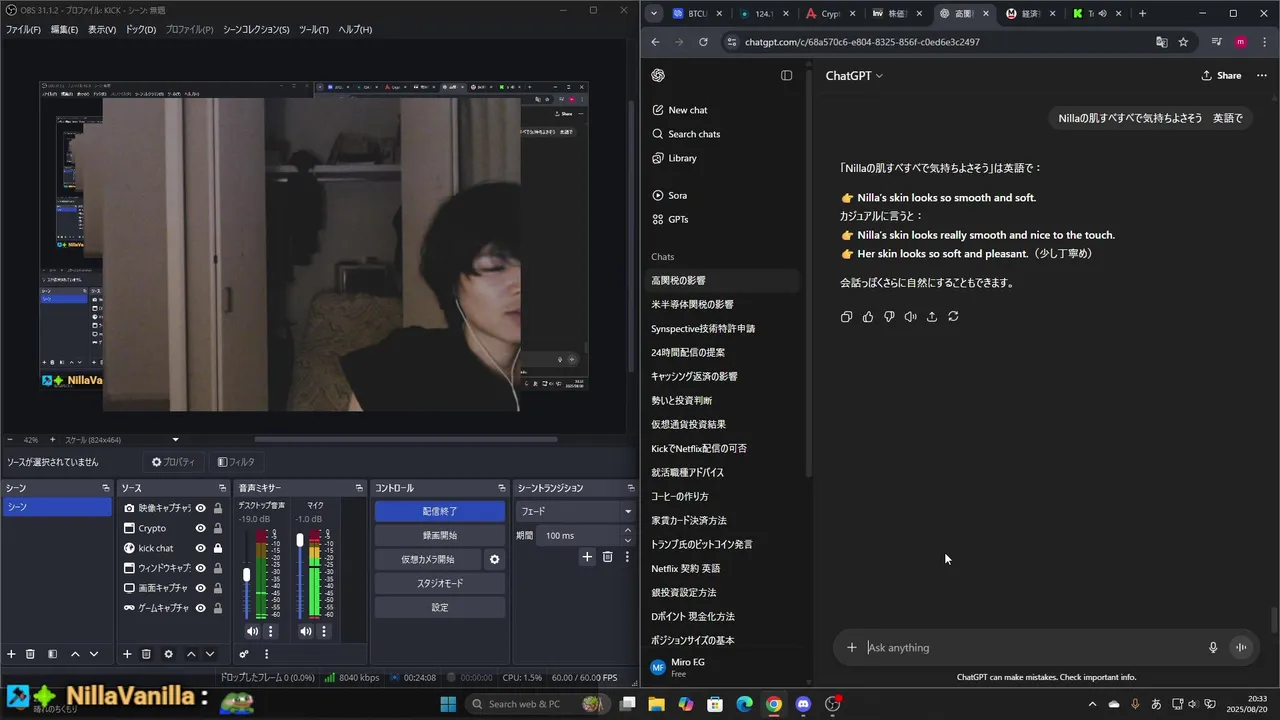Give thumbs up to ChatGPT response
The height and width of the screenshot is (720, 1280).
(x=868, y=316)
